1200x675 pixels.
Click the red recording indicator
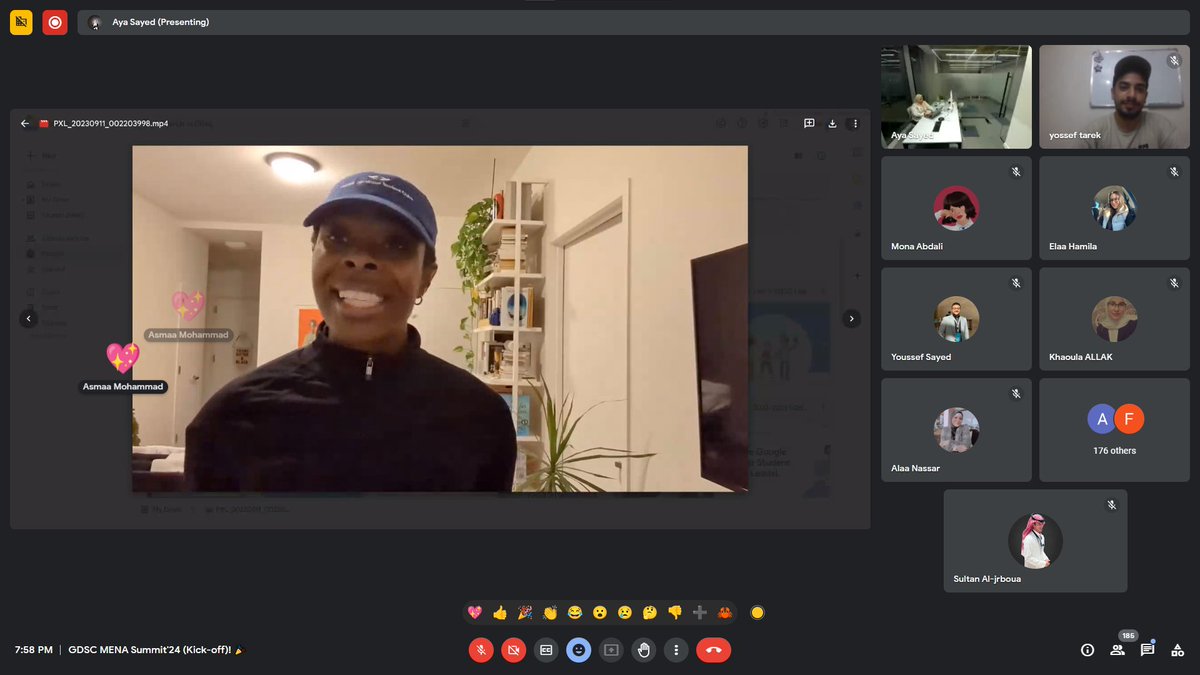(55, 22)
